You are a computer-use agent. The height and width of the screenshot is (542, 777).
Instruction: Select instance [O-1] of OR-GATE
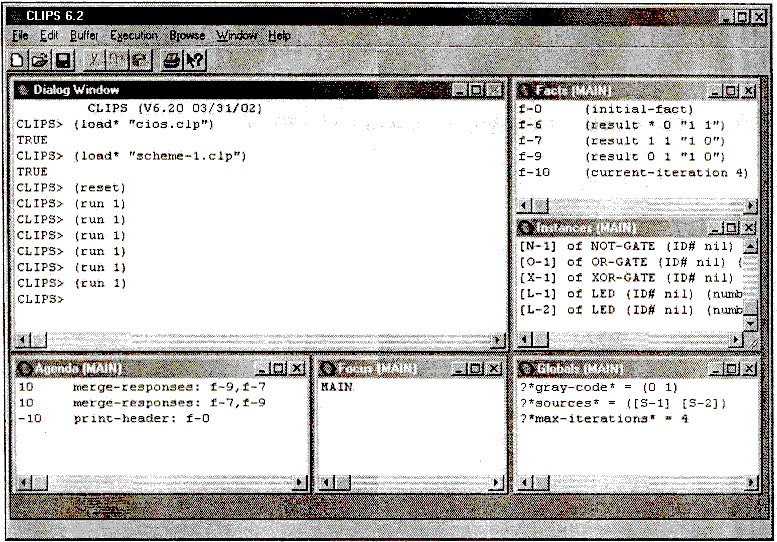(630, 262)
